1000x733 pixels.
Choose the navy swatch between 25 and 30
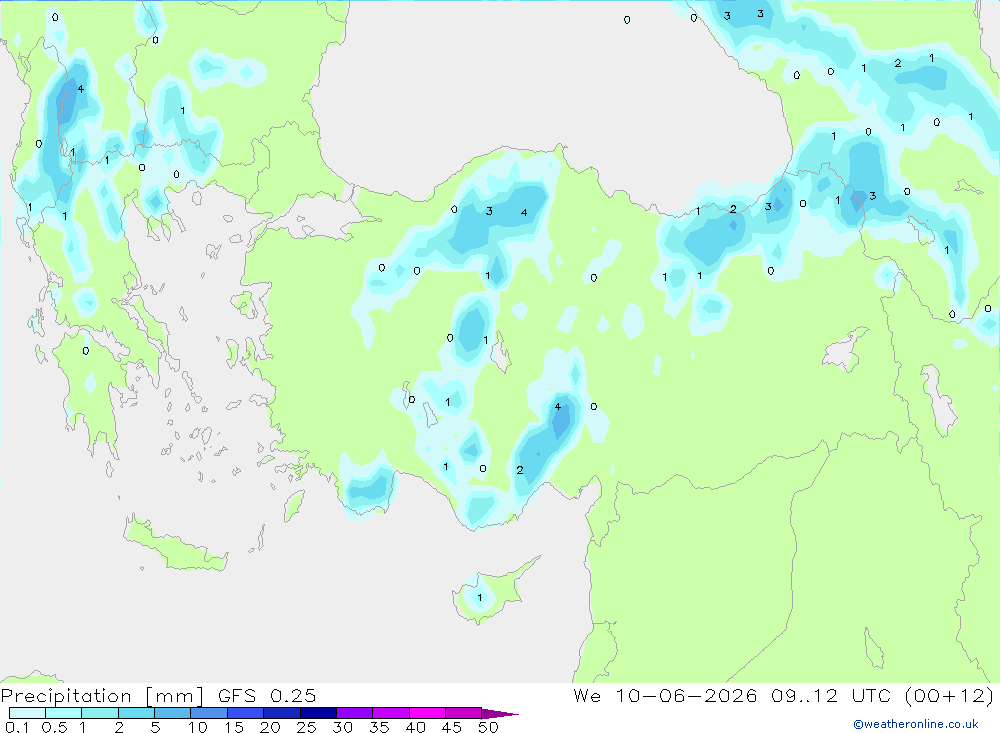tap(318, 713)
